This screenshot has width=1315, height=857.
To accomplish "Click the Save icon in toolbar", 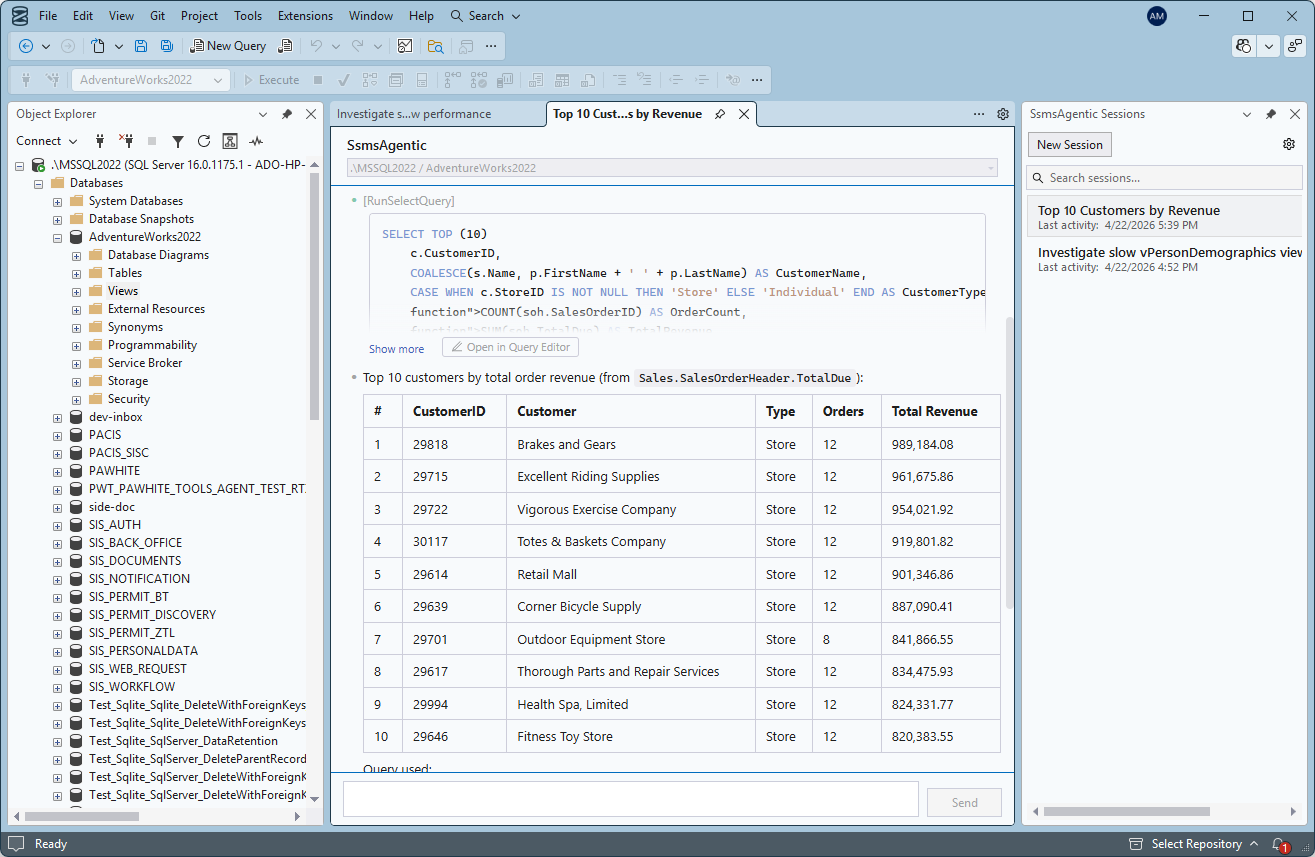I will pos(141,46).
